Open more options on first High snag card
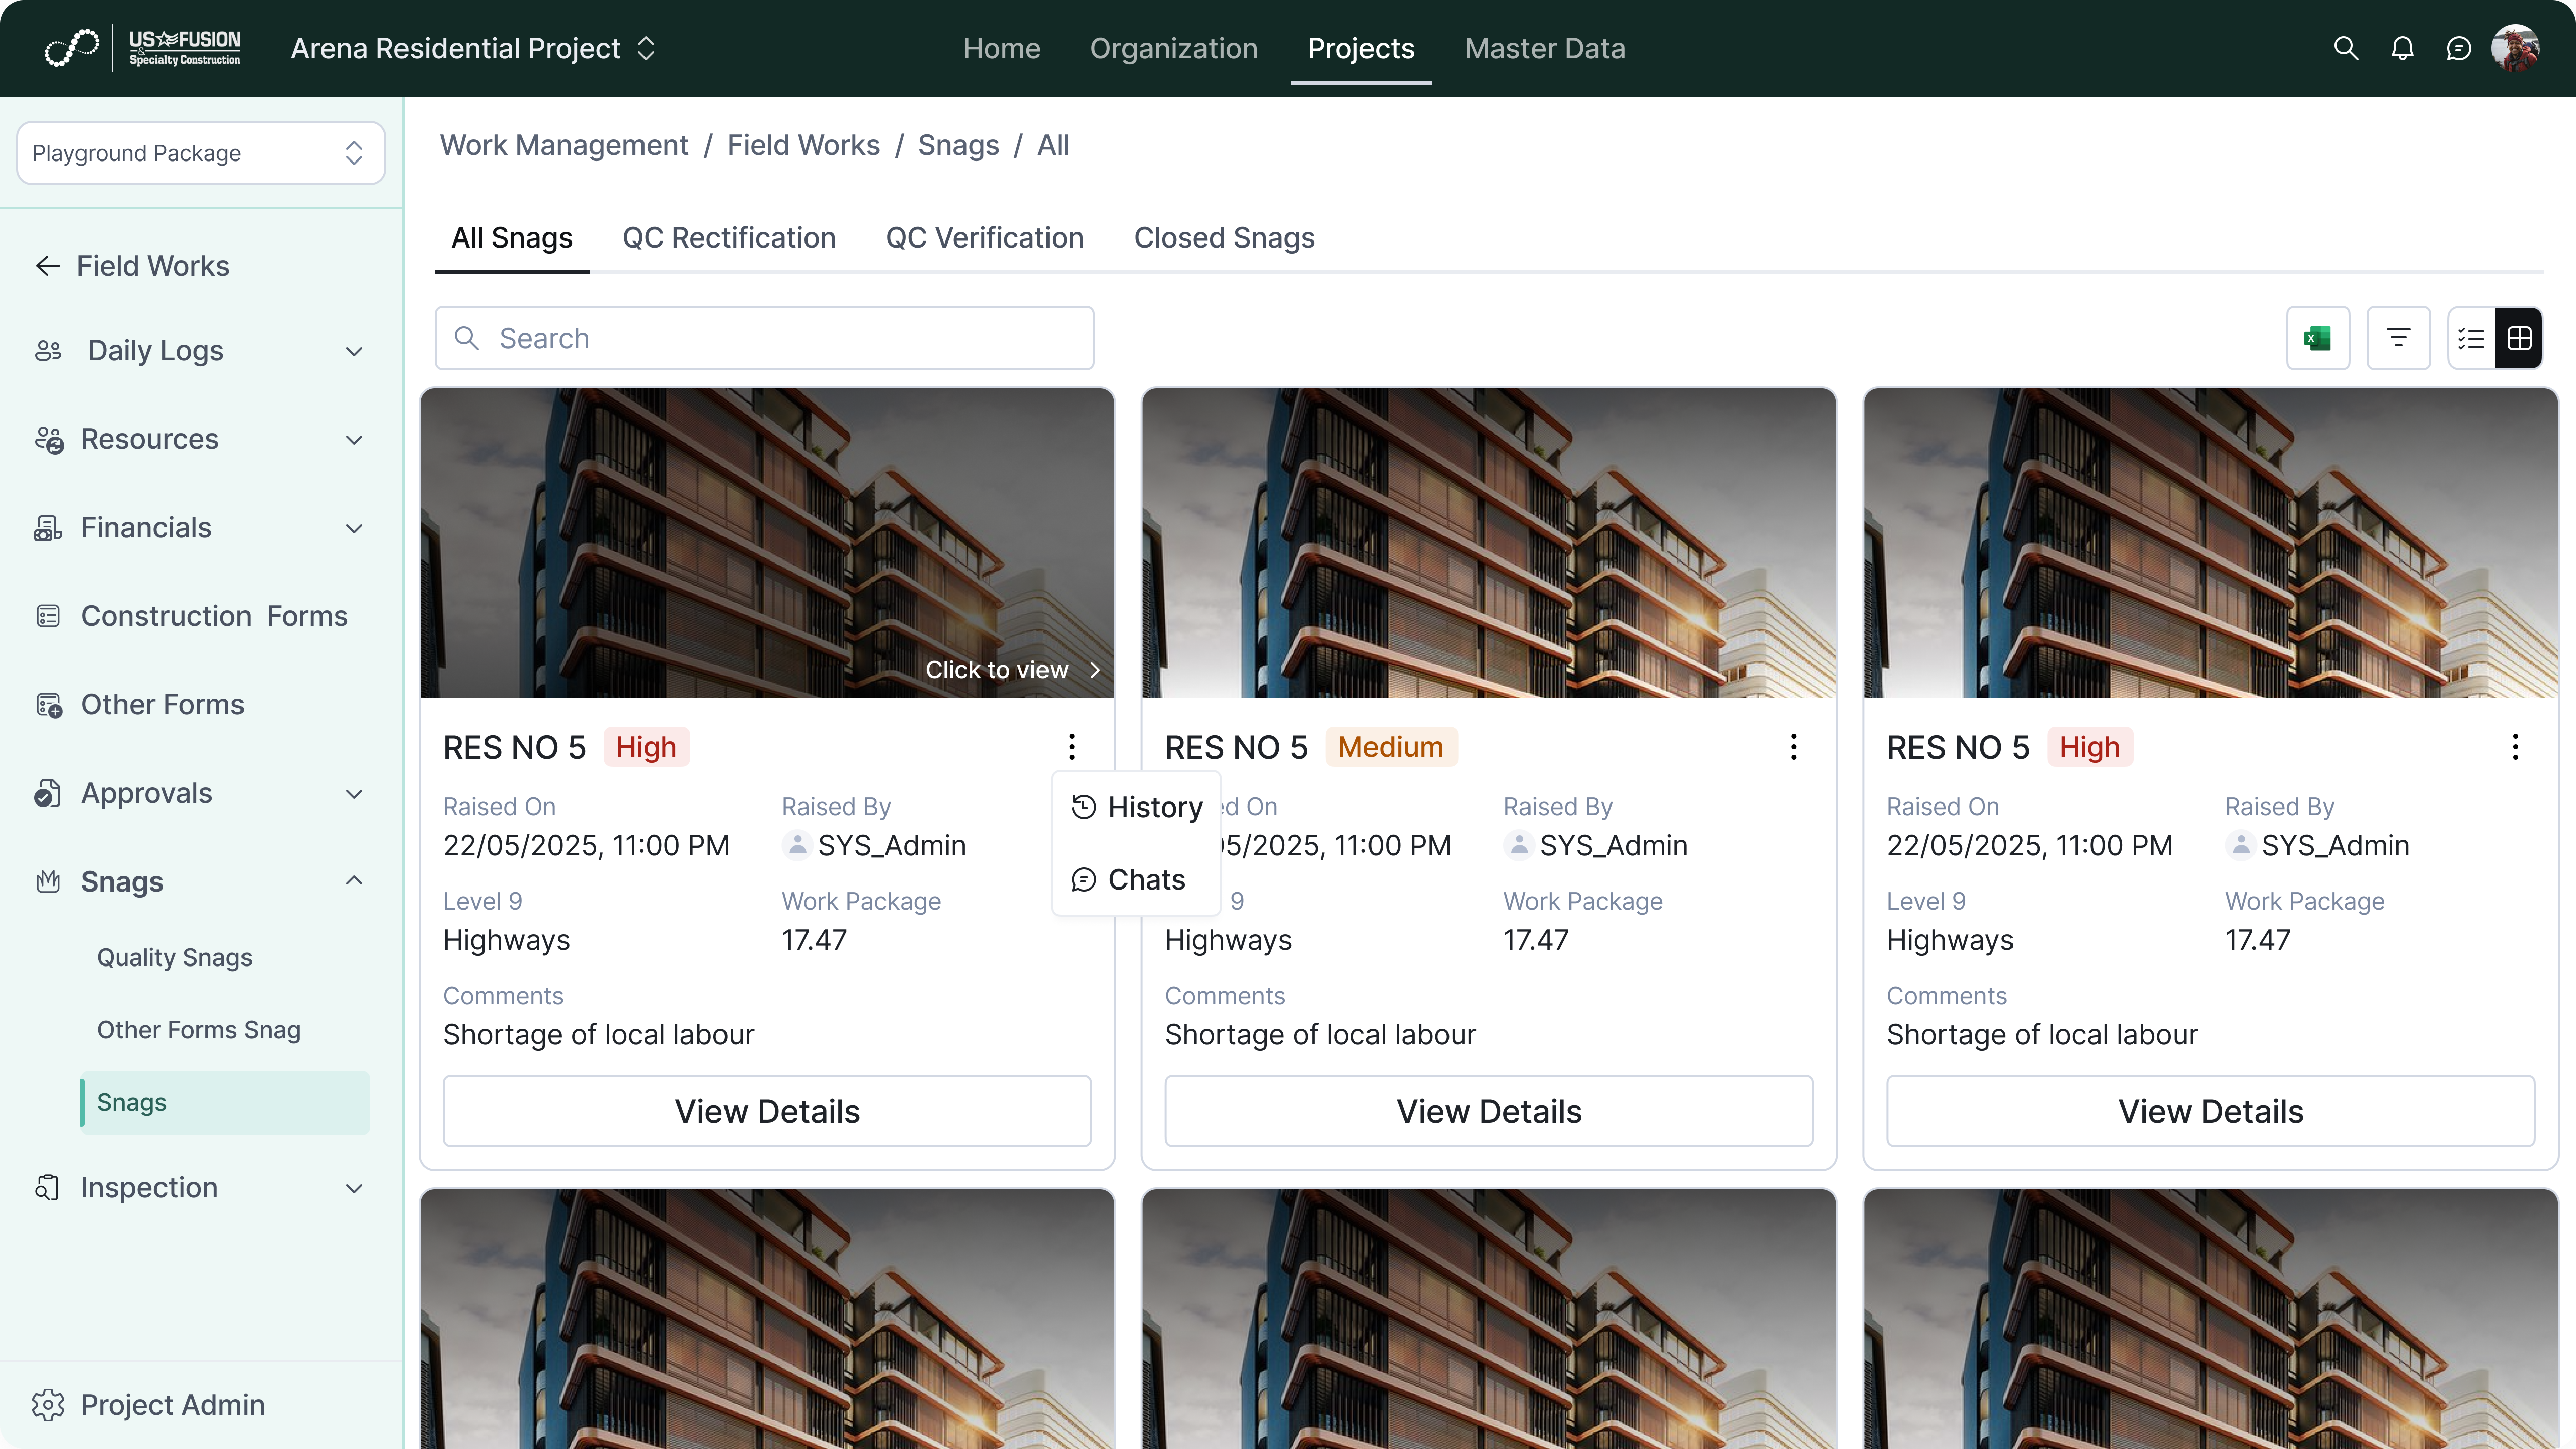Image resolution: width=2576 pixels, height=1449 pixels. coord(1072,747)
